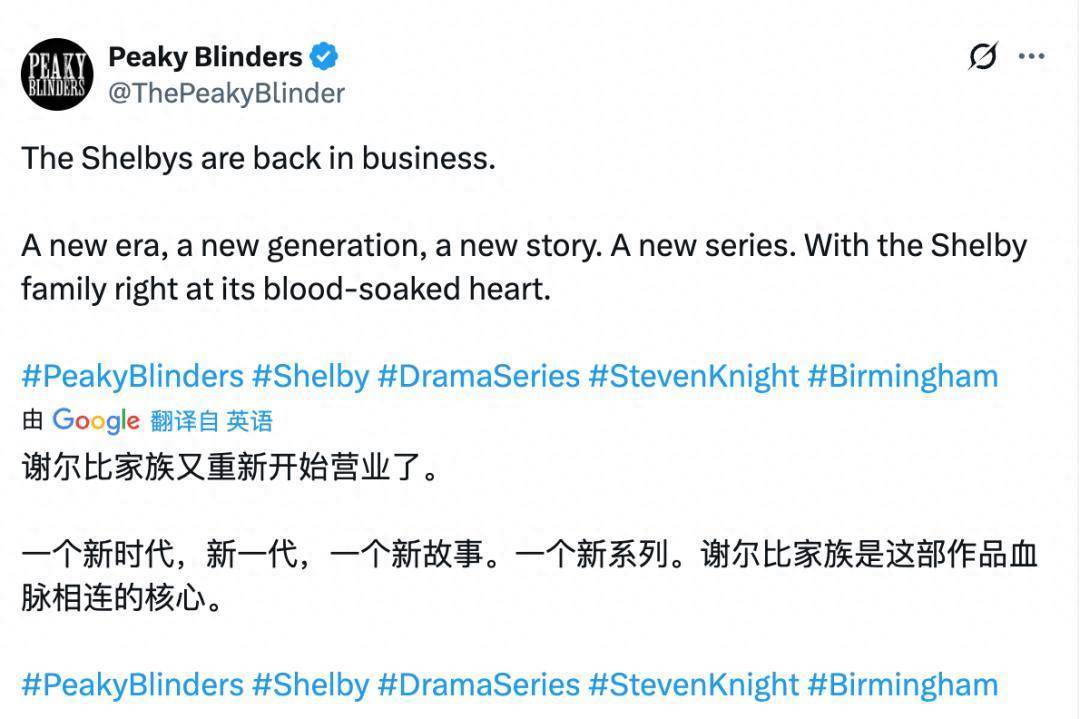This screenshot has width=1080, height=719.
Task: Open #StevenKnight hashtag below the Chinese translation
Action: (694, 685)
